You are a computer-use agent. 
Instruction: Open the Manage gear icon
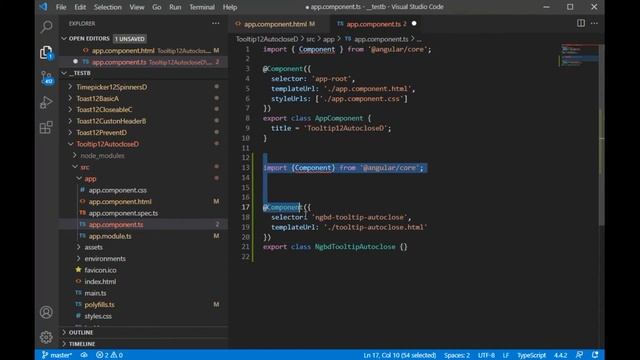[47, 337]
